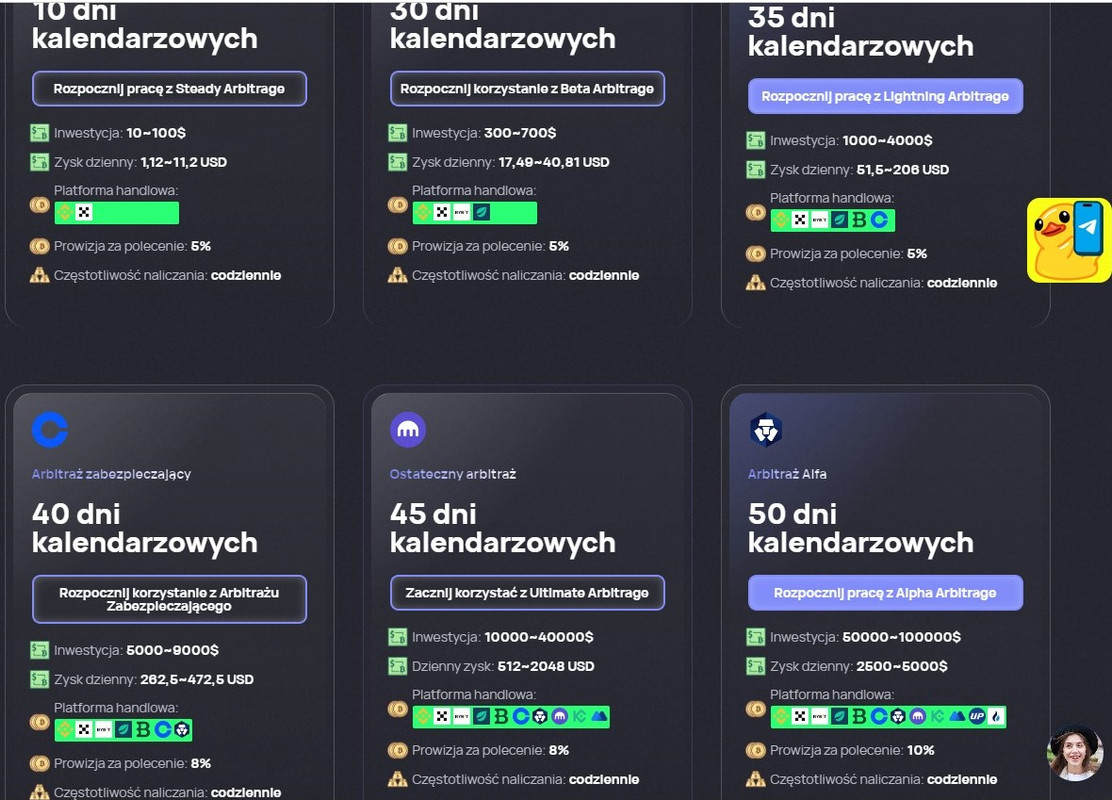Click the Ostateczny arbitraż title
This screenshot has width=1112, height=800.
click(x=453, y=474)
